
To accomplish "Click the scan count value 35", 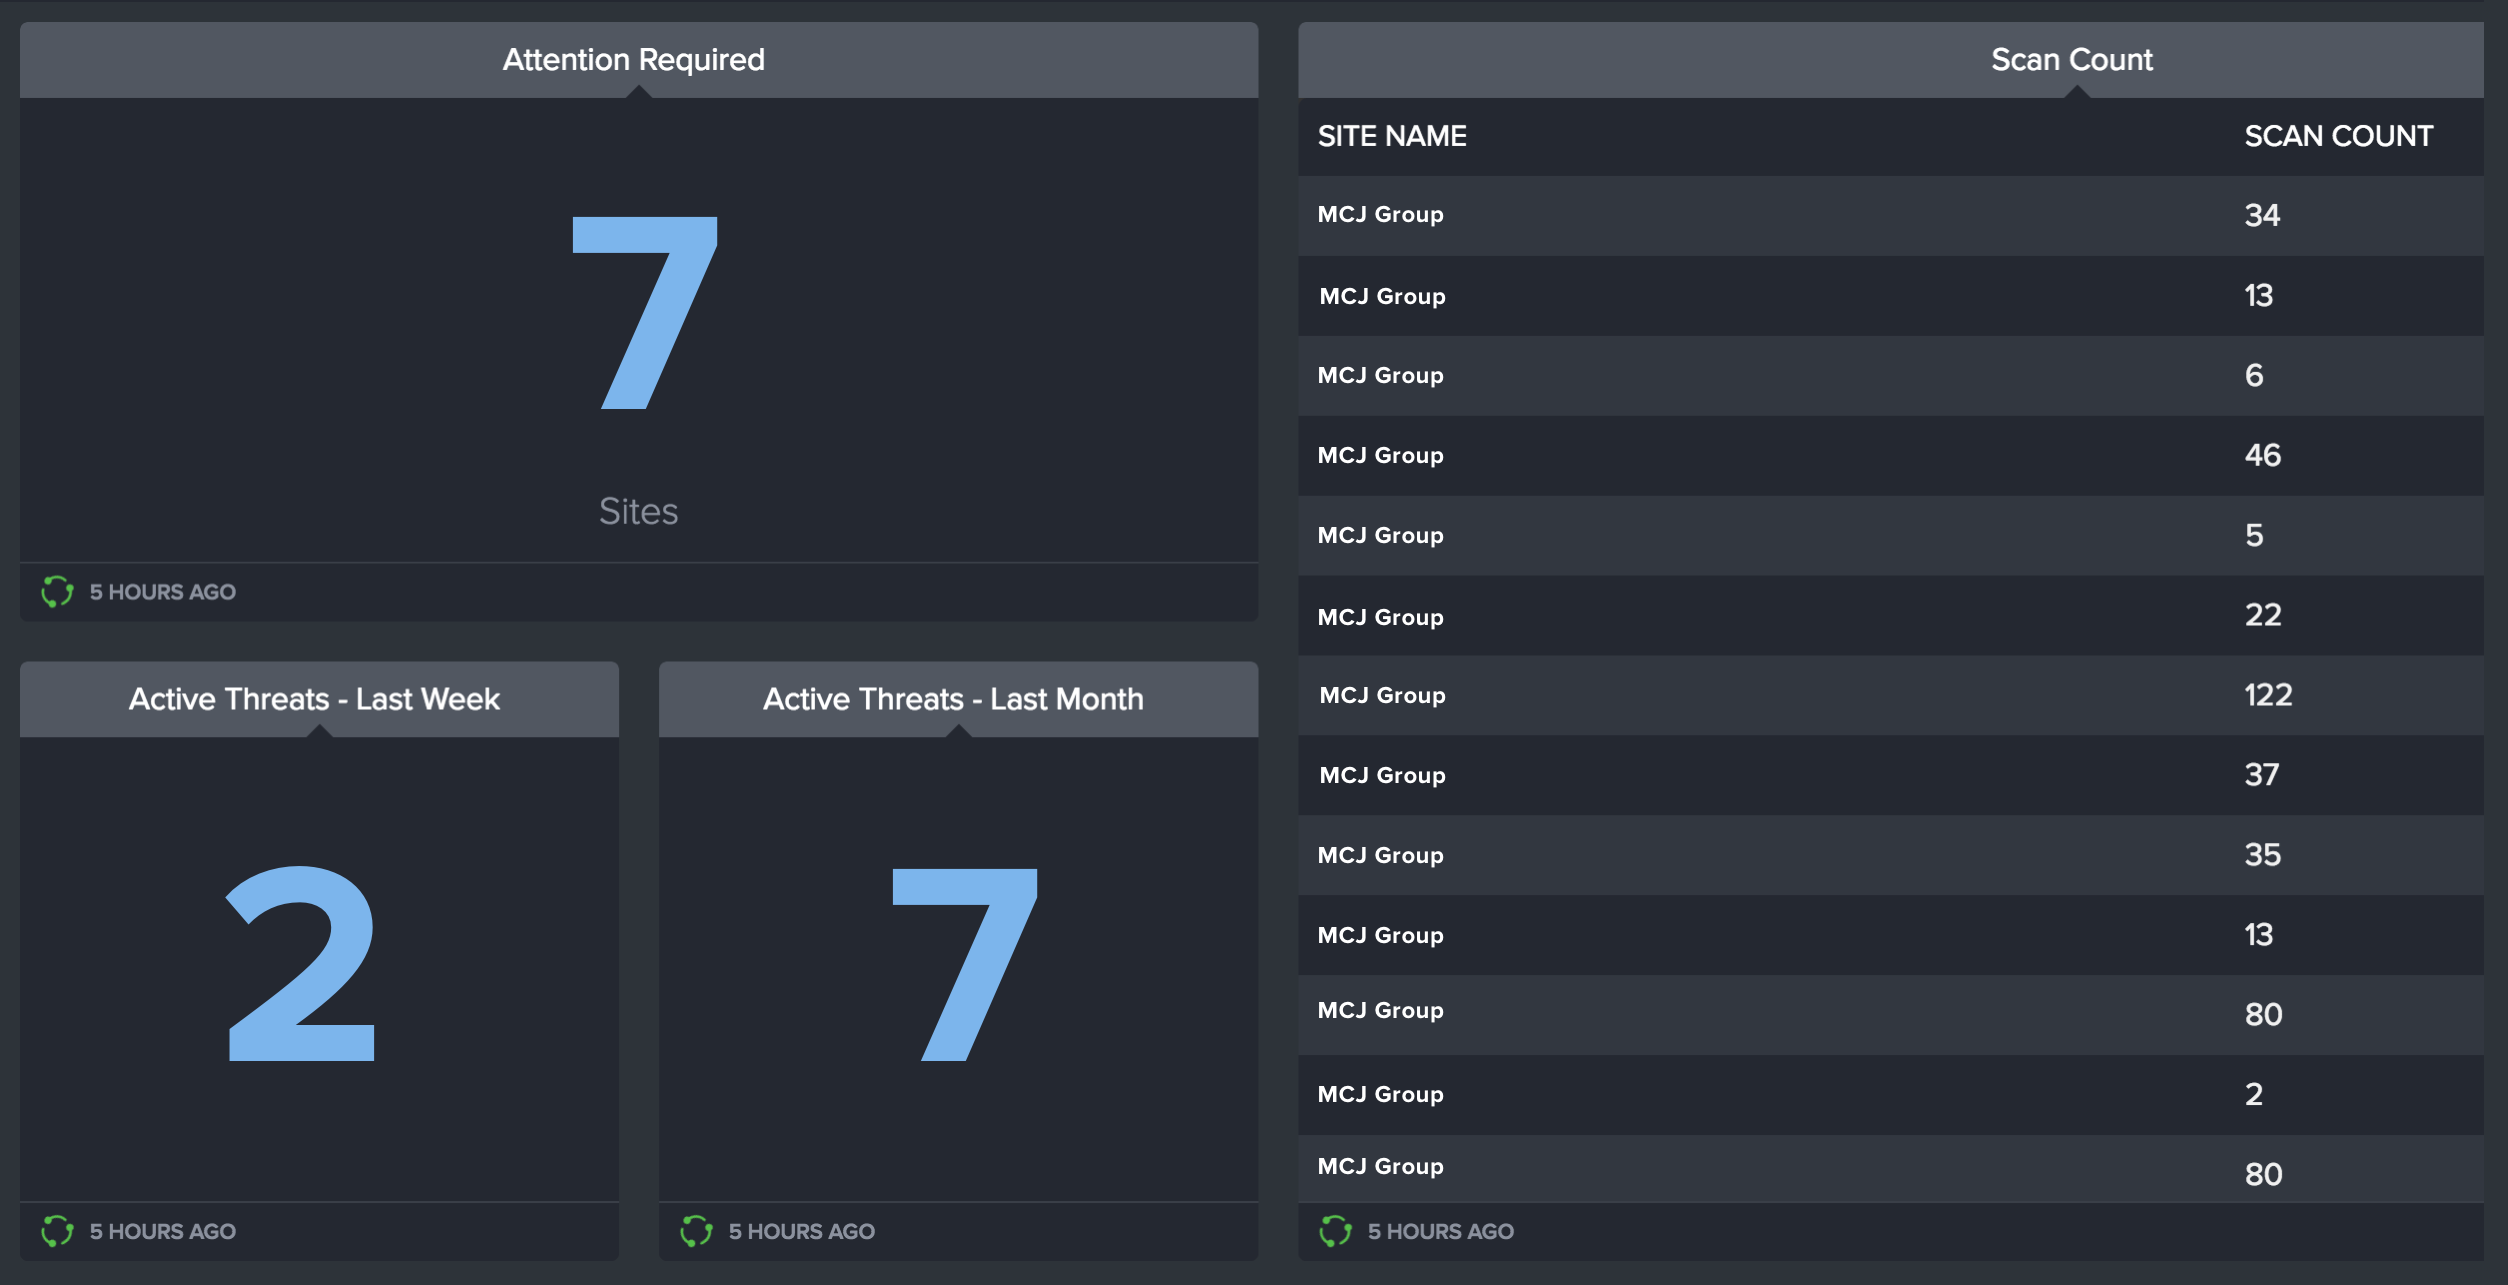I will (2263, 855).
